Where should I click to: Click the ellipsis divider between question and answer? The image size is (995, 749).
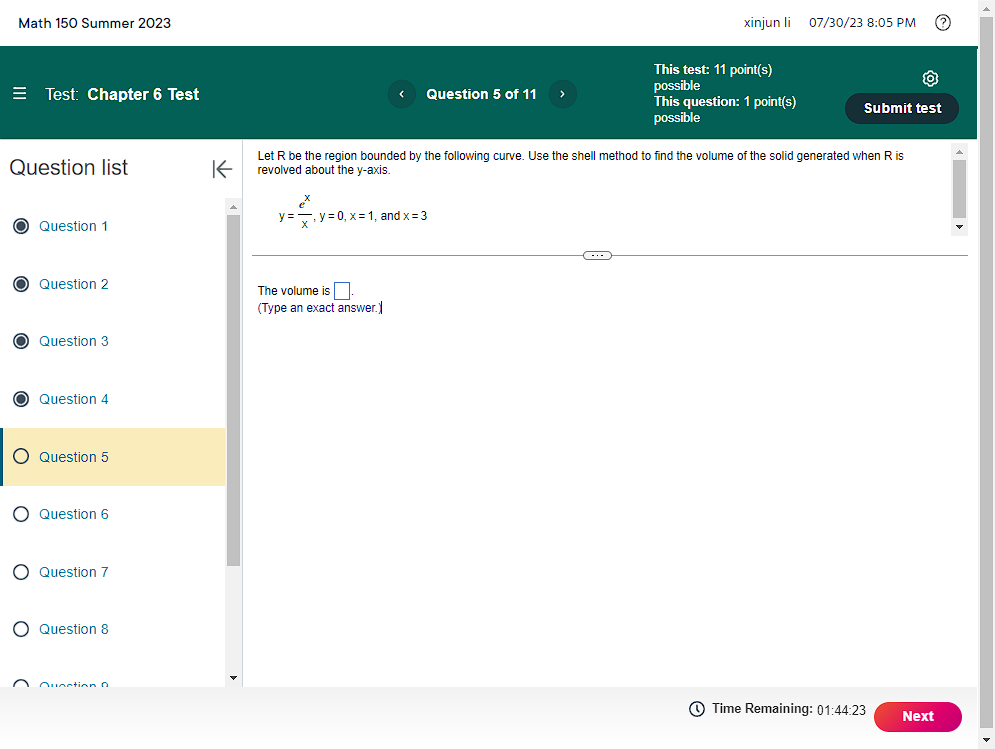(597, 255)
